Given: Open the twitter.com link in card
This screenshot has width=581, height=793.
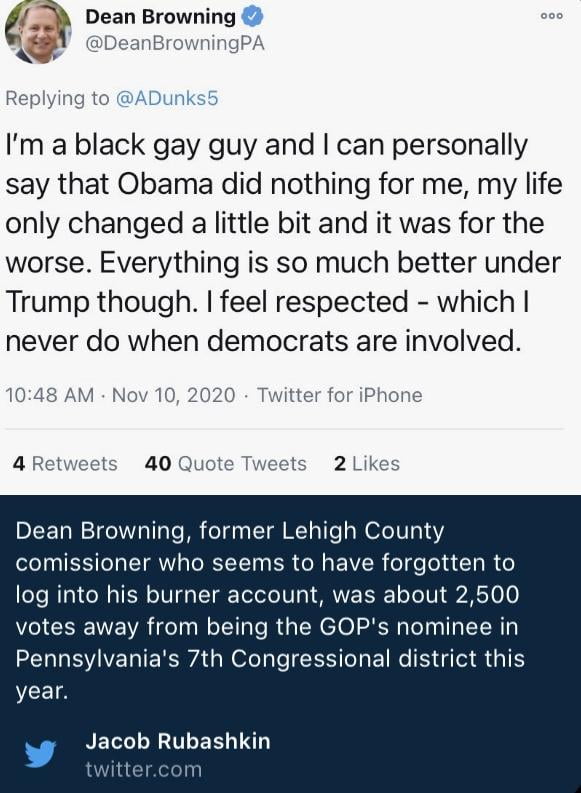Looking at the screenshot, I should tap(144, 769).
